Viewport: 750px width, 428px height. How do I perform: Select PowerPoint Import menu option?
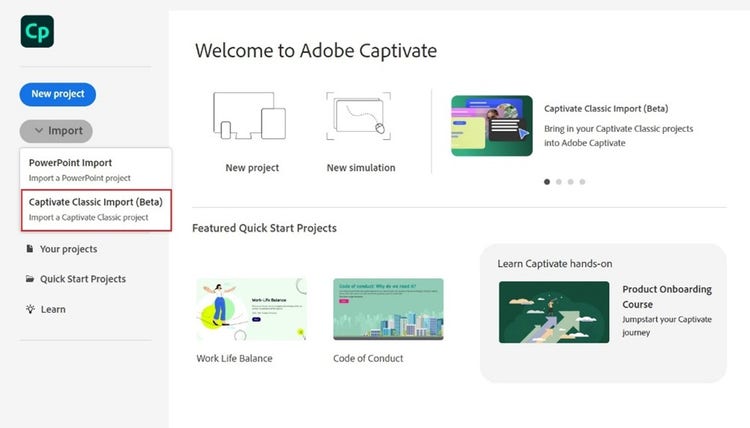click(x=96, y=169)
